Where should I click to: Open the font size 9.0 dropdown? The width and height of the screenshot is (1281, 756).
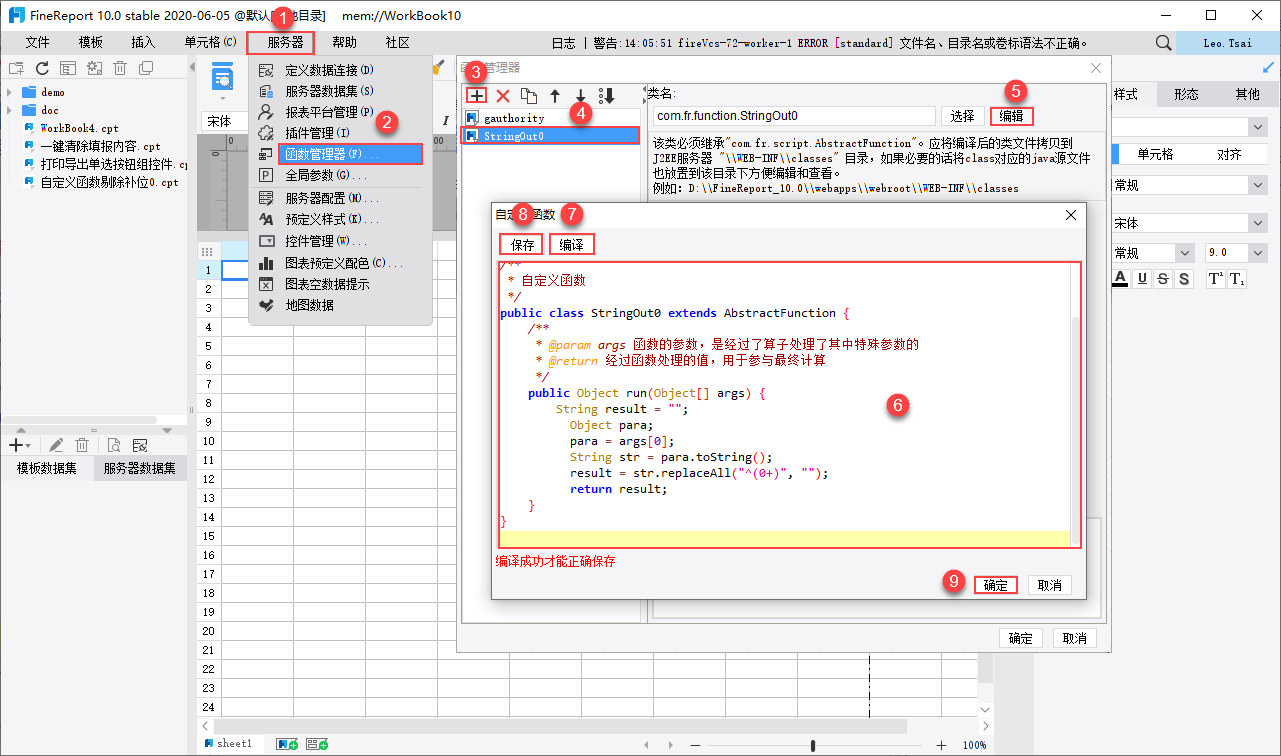point(1258,253)
